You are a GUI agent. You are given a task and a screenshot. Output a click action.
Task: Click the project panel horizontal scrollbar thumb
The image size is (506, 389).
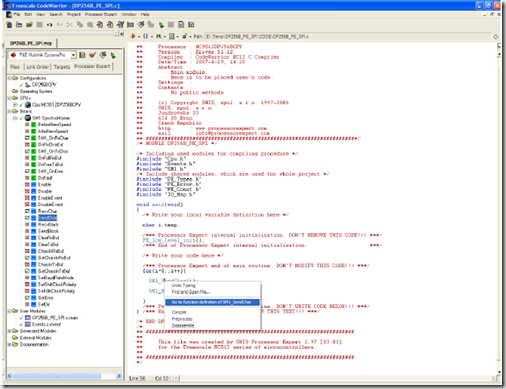[57, 376]
